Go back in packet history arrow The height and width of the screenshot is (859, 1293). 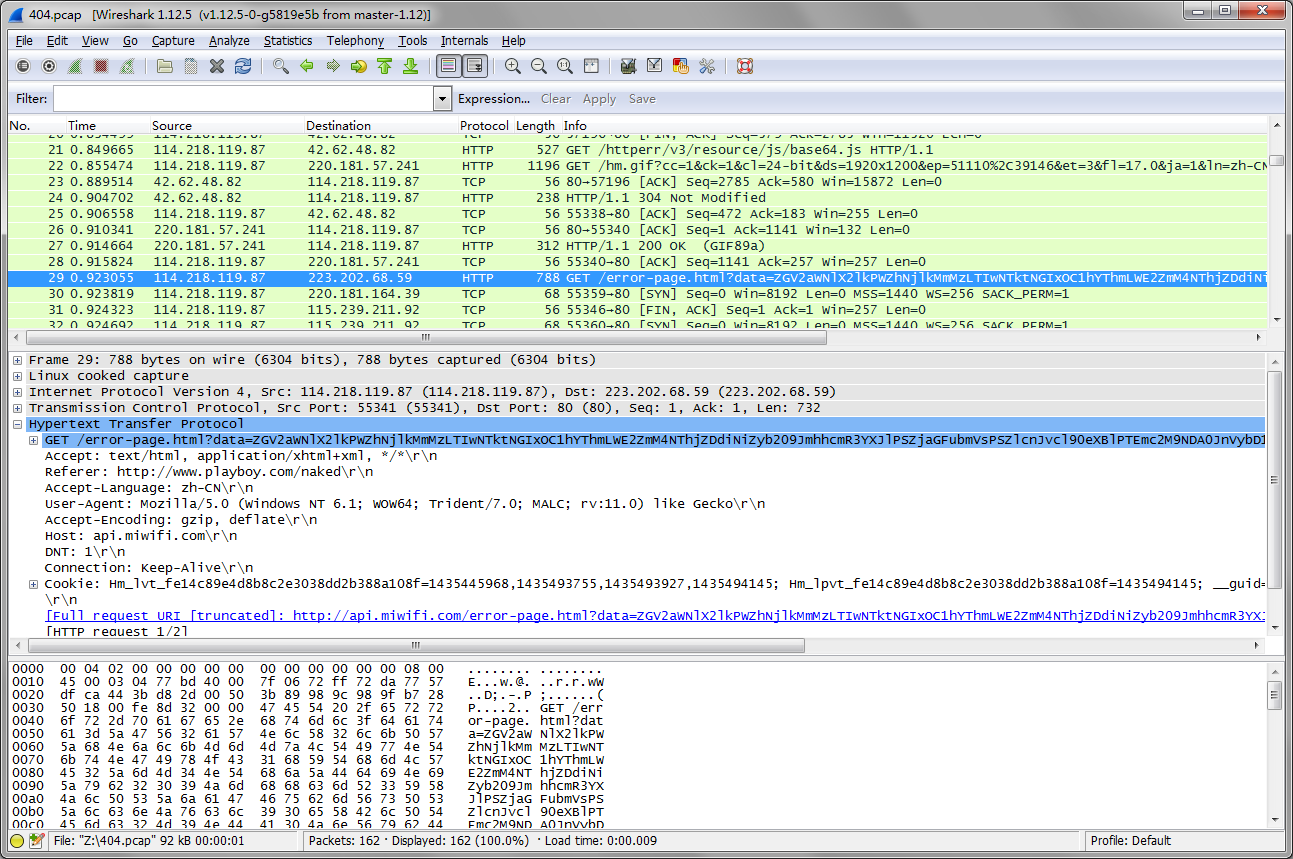[x=307, y=66]
